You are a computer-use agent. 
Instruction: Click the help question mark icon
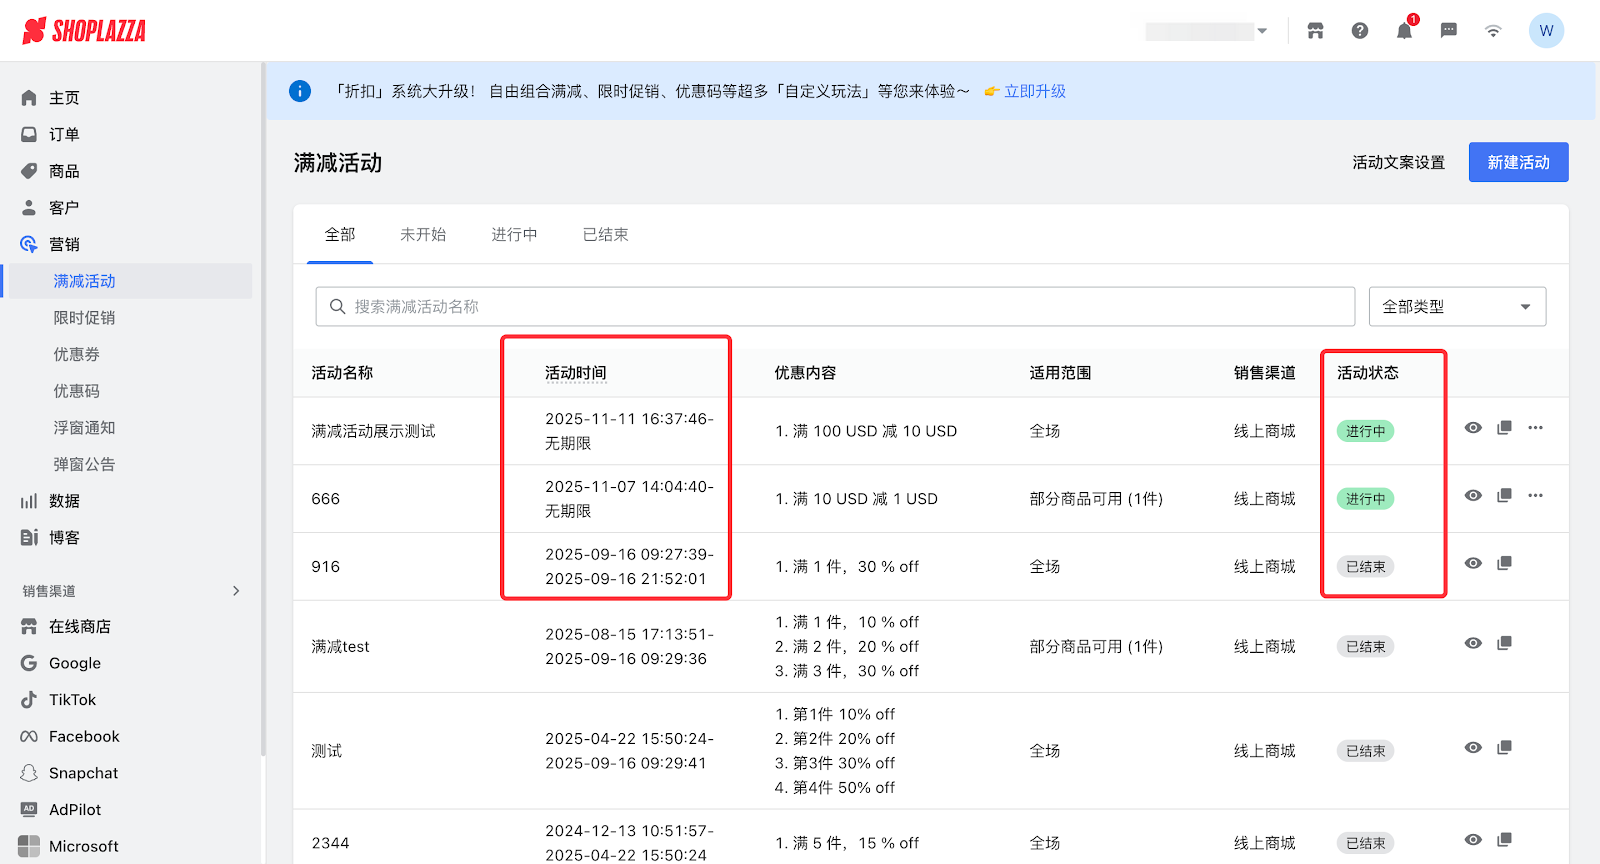tap(1360, 31)
